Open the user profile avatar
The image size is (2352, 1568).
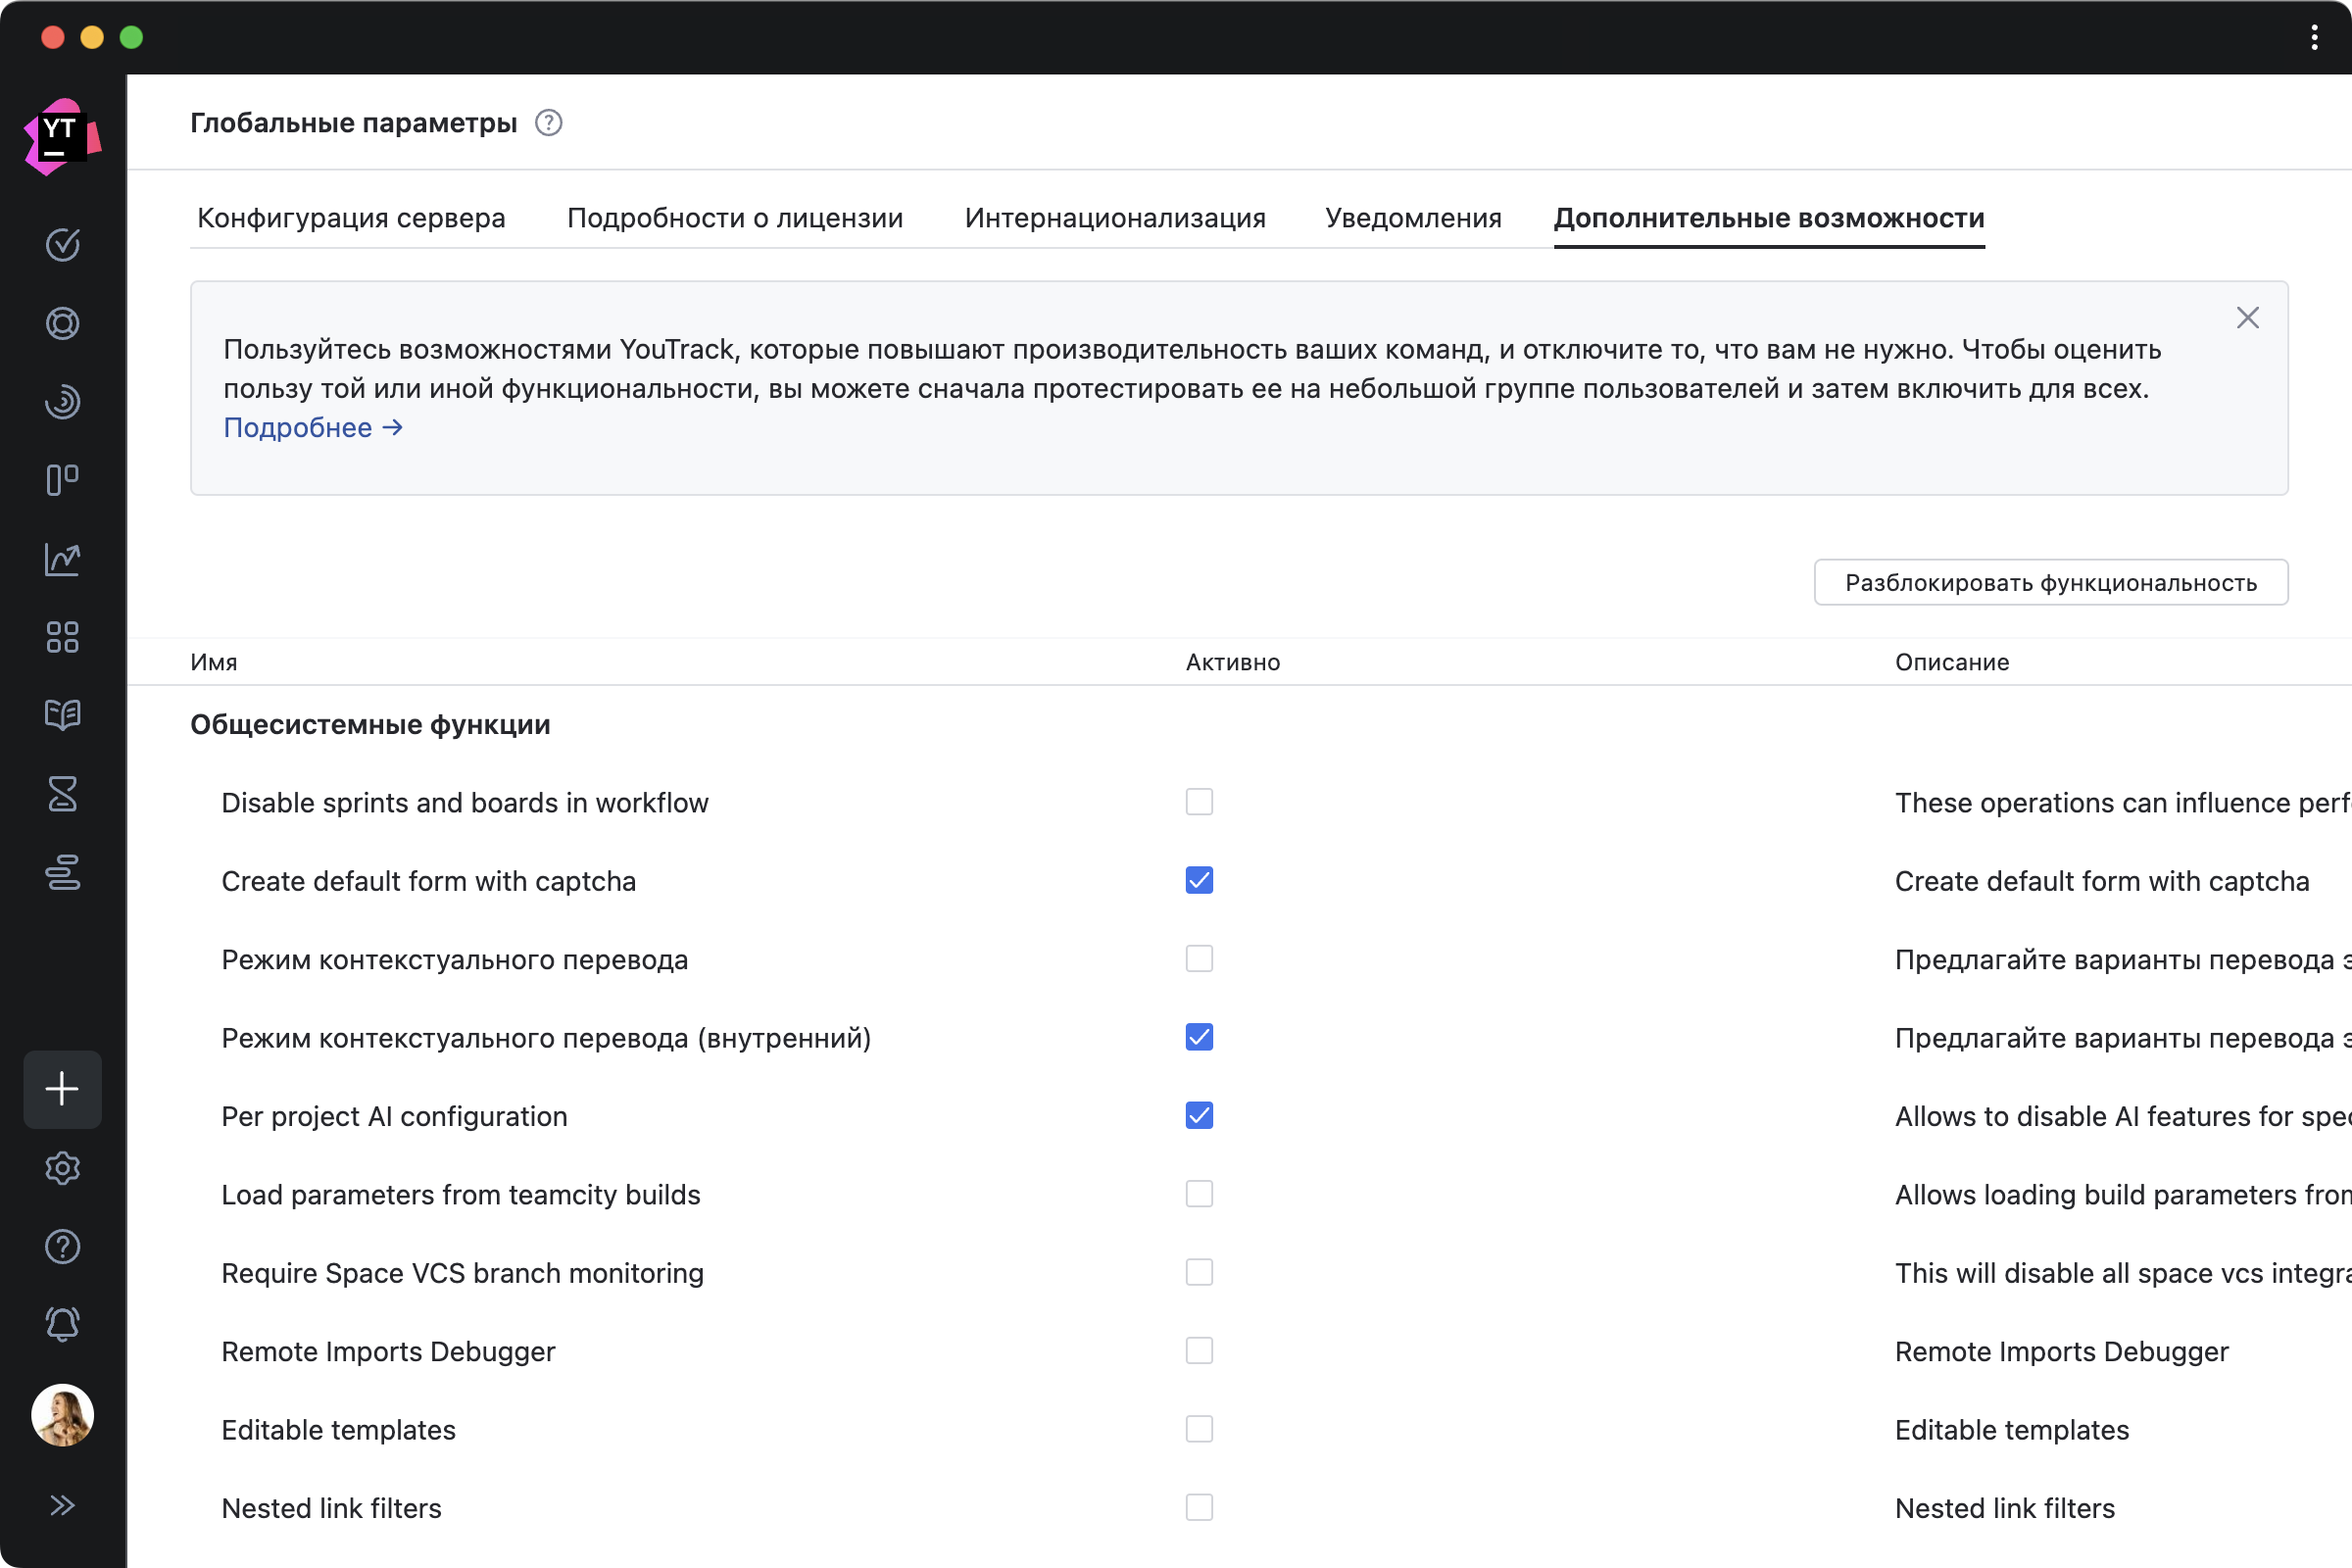tap(62, 1415)
